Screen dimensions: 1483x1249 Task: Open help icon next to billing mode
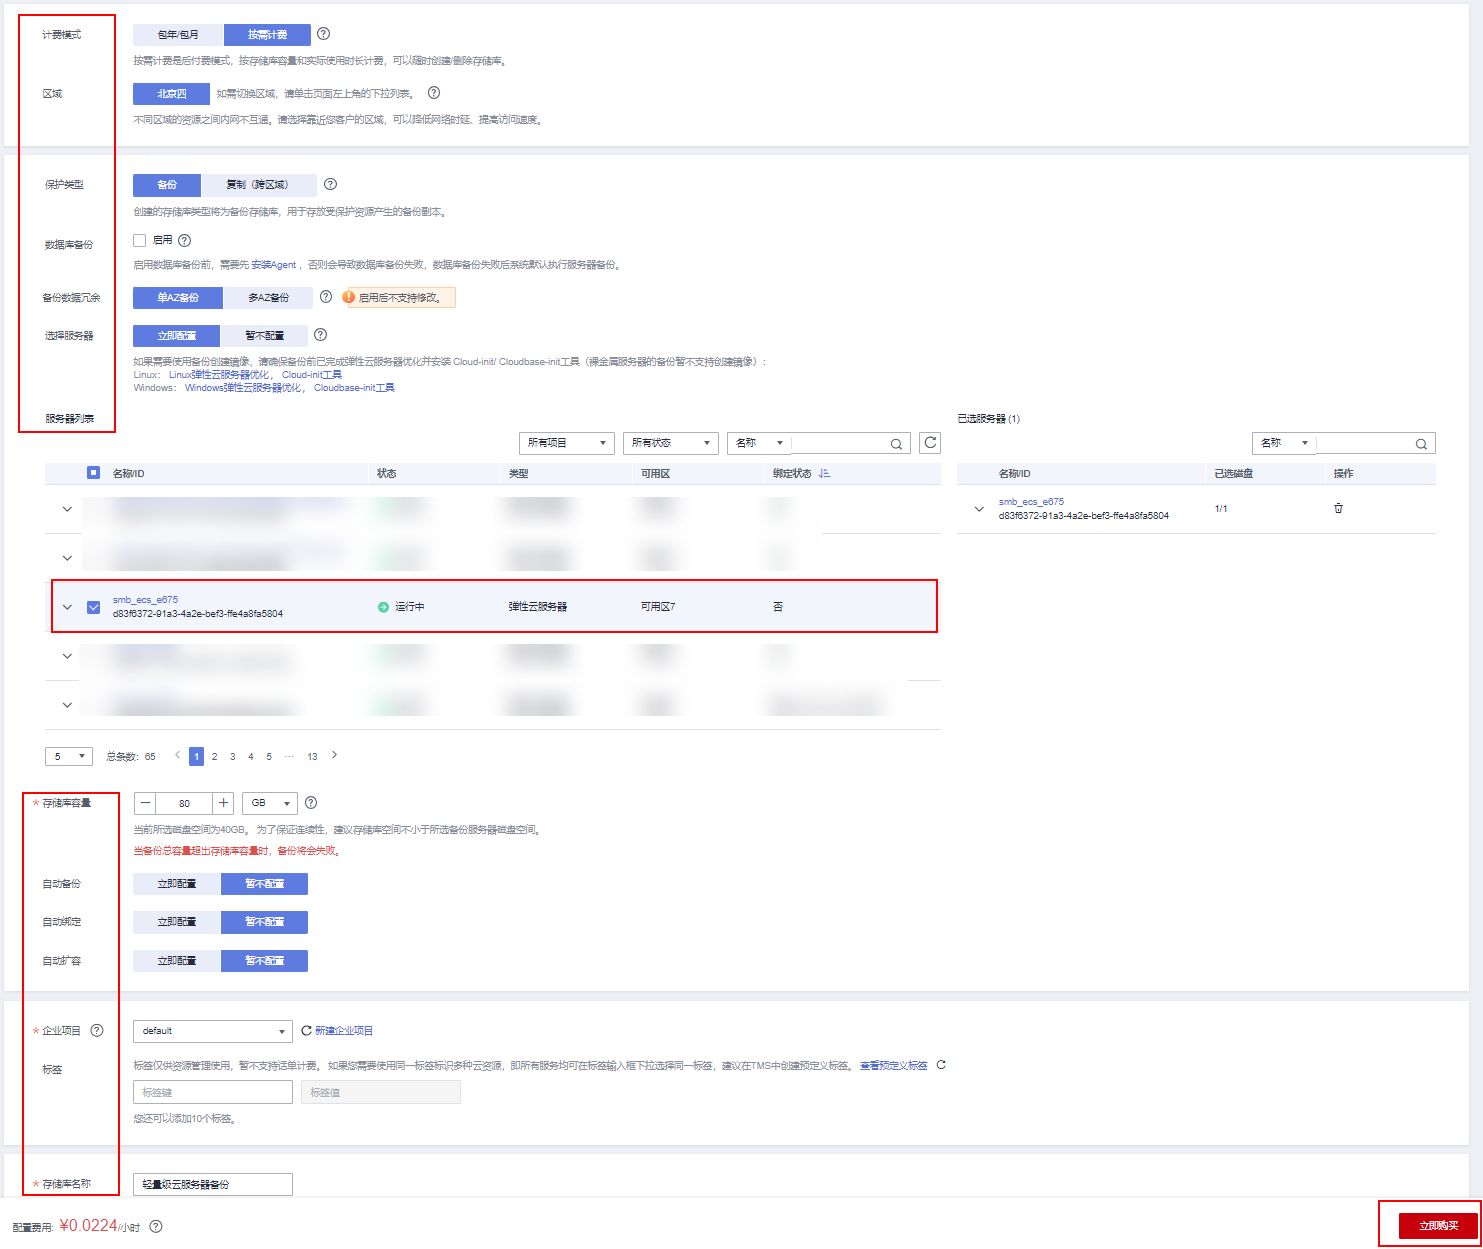click(x=323, y=34)
